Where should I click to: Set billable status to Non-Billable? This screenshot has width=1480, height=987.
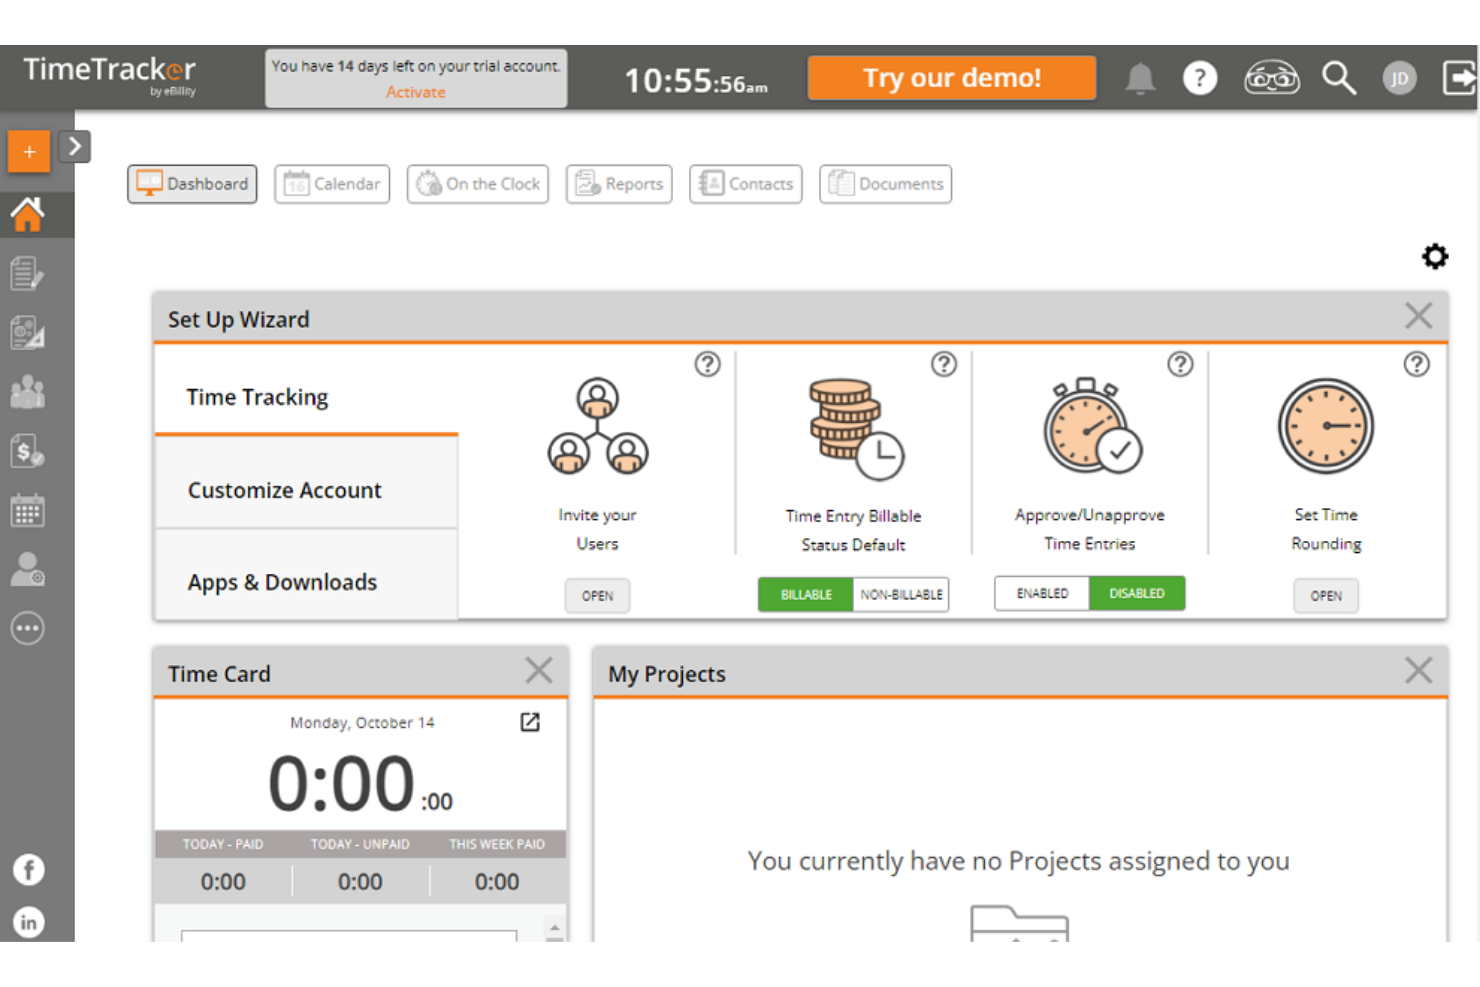pyautogui.click(x=901, y=594)
